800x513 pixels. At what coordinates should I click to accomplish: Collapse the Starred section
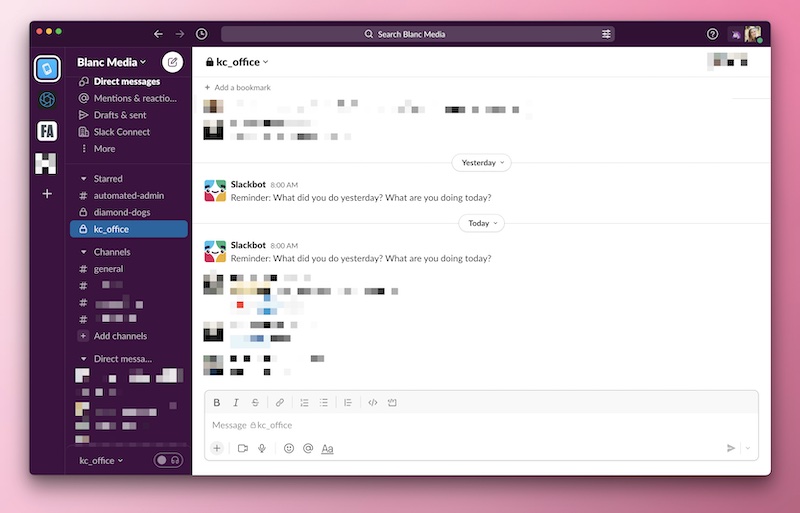click(x=84, y=179)
